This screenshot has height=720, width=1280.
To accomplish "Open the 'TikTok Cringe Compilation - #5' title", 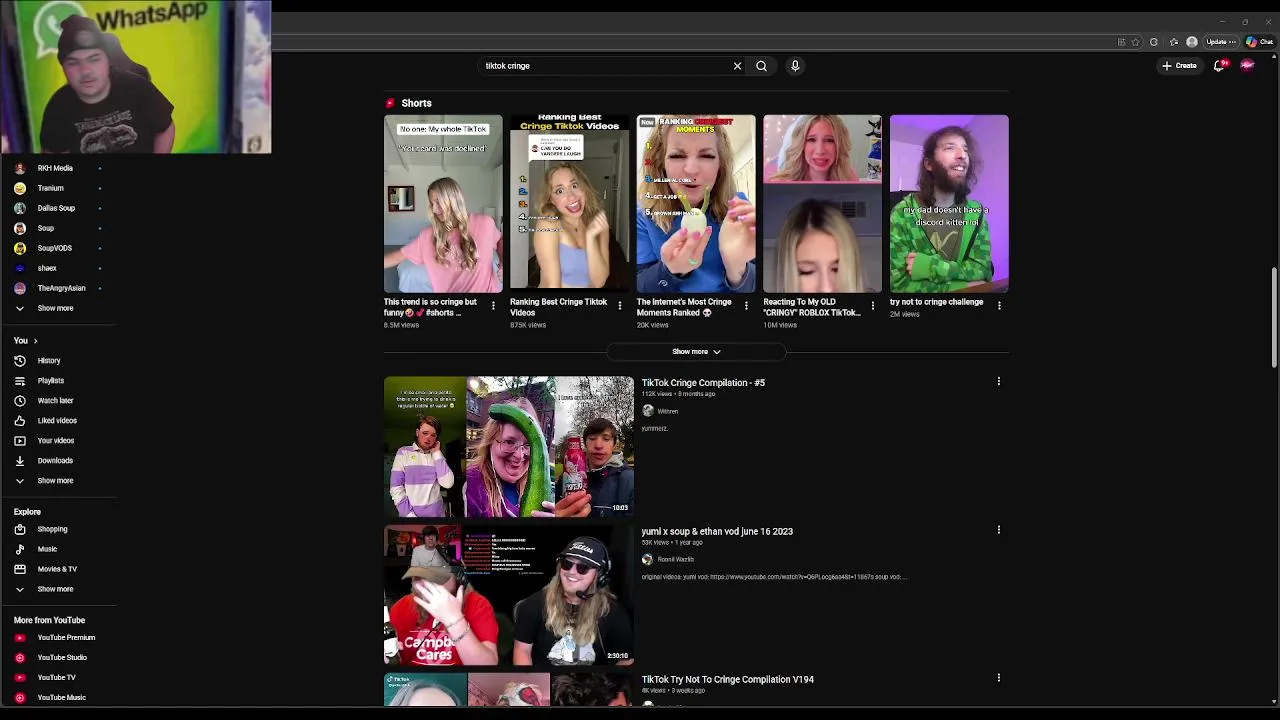I will 703,383.
